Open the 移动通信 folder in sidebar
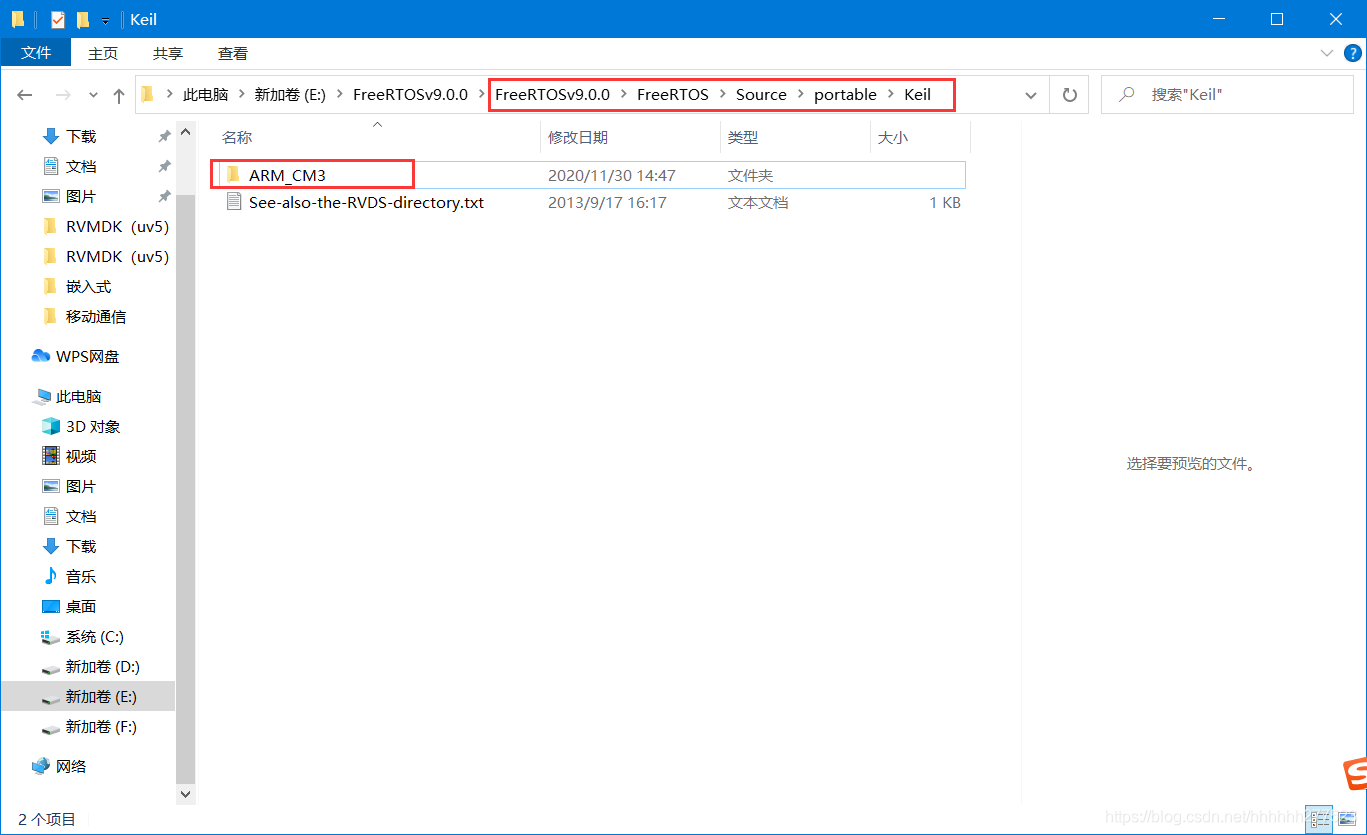 point(96,316)
